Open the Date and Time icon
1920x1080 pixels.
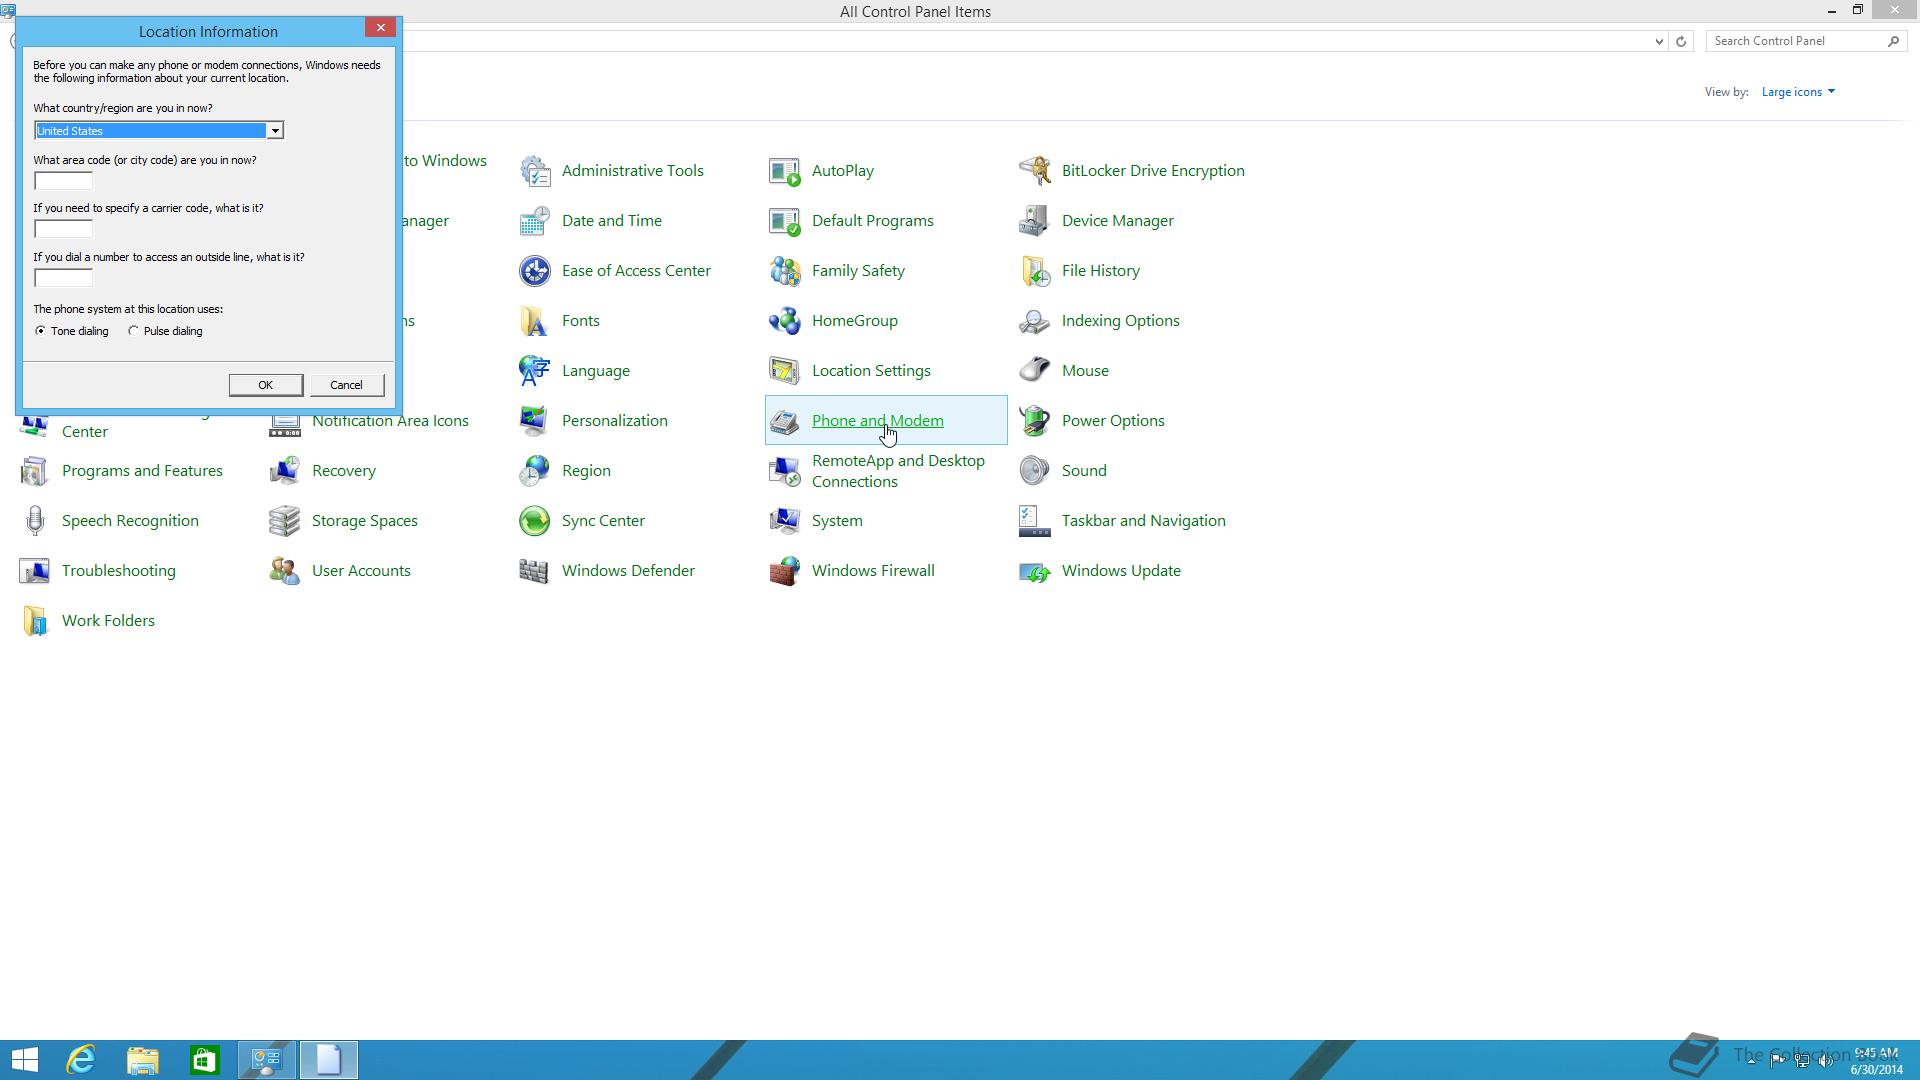pos(535,221)
